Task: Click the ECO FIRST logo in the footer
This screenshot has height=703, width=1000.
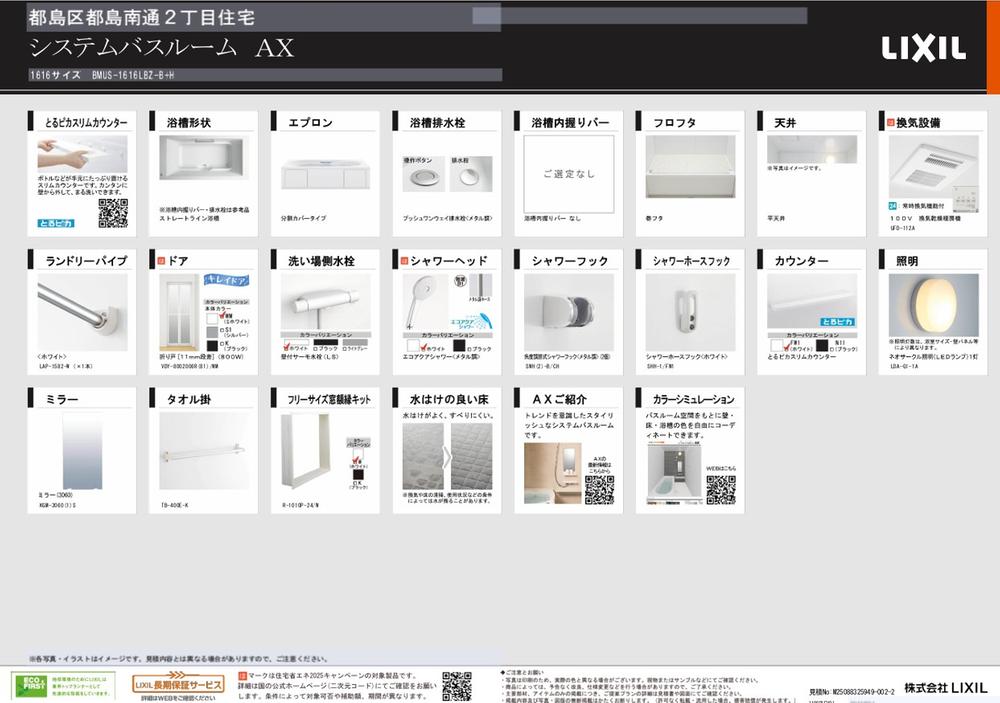Action: tap(34, 685)
